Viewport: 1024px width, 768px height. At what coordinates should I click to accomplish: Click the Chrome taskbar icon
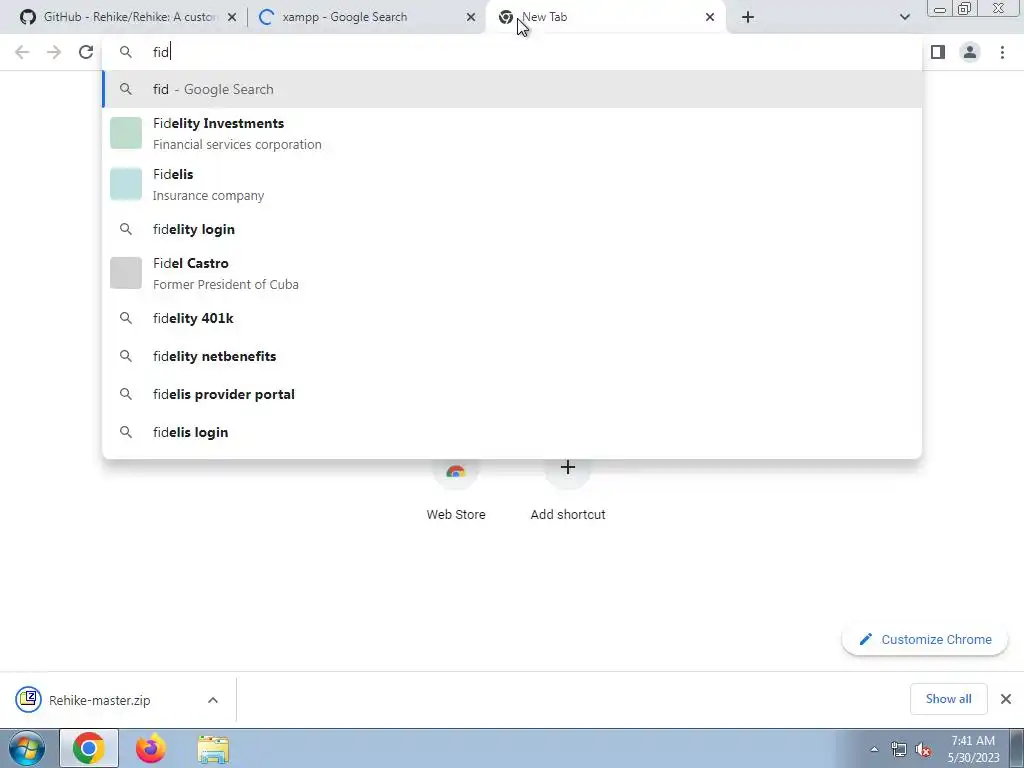[89, 748]
